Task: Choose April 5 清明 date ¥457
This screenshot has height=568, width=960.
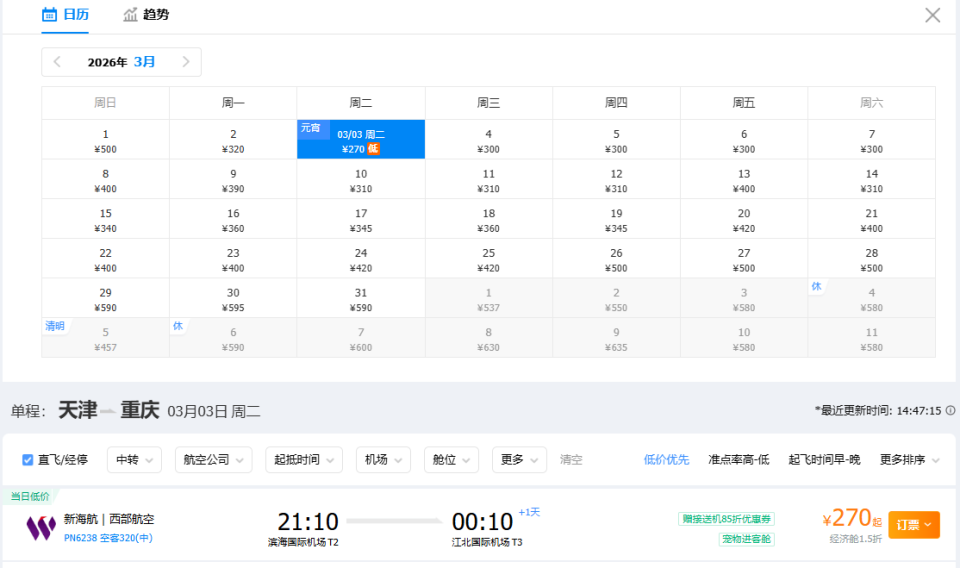Action: click(x=105, y=338)
